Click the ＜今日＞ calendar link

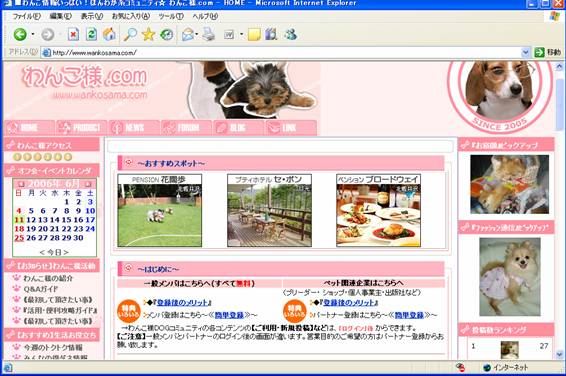tap(54, 252)
